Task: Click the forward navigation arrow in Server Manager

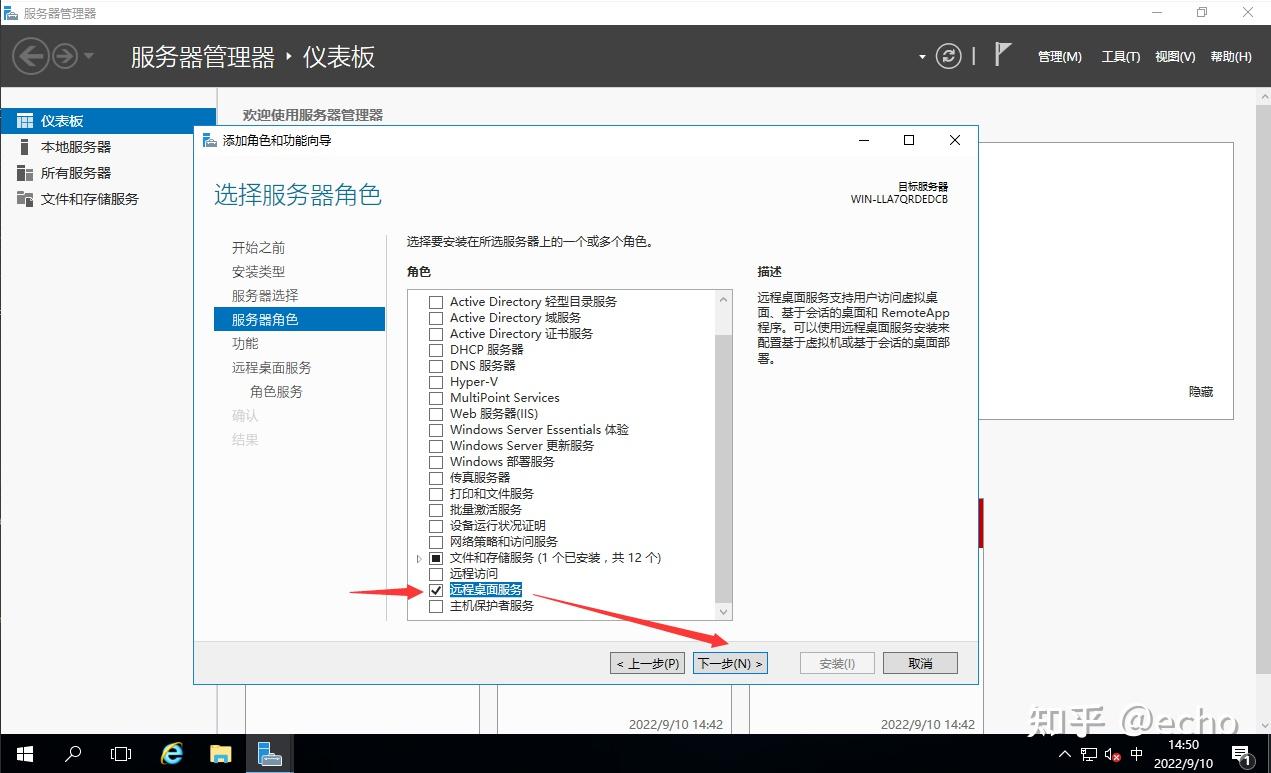Action: pyautogui.click(x=65, y=56)
